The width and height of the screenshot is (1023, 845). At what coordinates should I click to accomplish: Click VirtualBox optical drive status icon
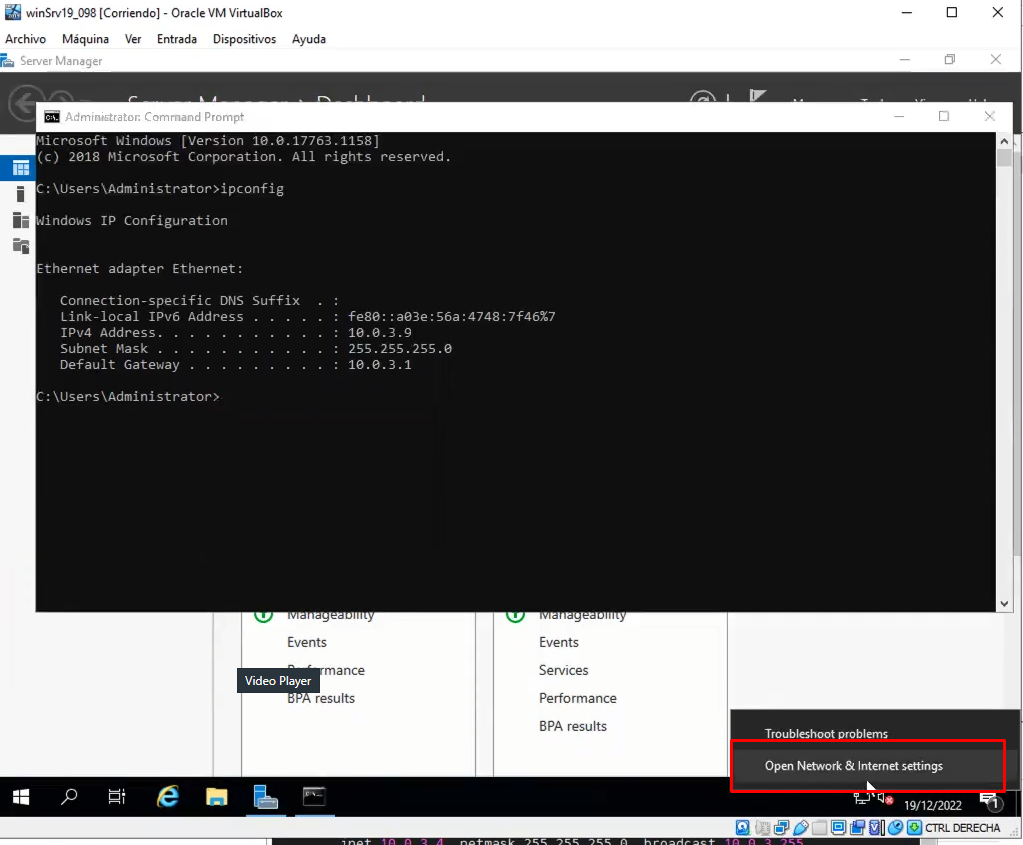coord(762,828)
